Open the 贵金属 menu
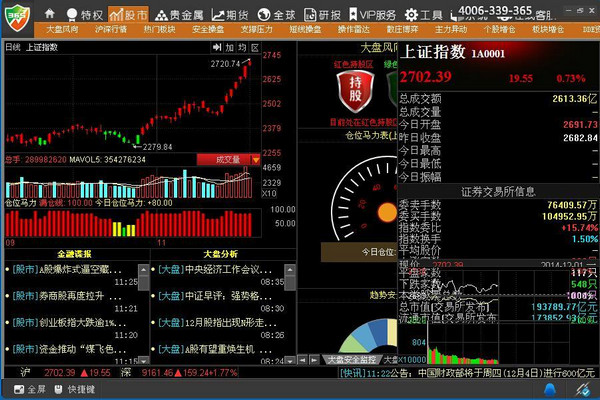This screenshot has height=400, width=600. tap(179, 15)
